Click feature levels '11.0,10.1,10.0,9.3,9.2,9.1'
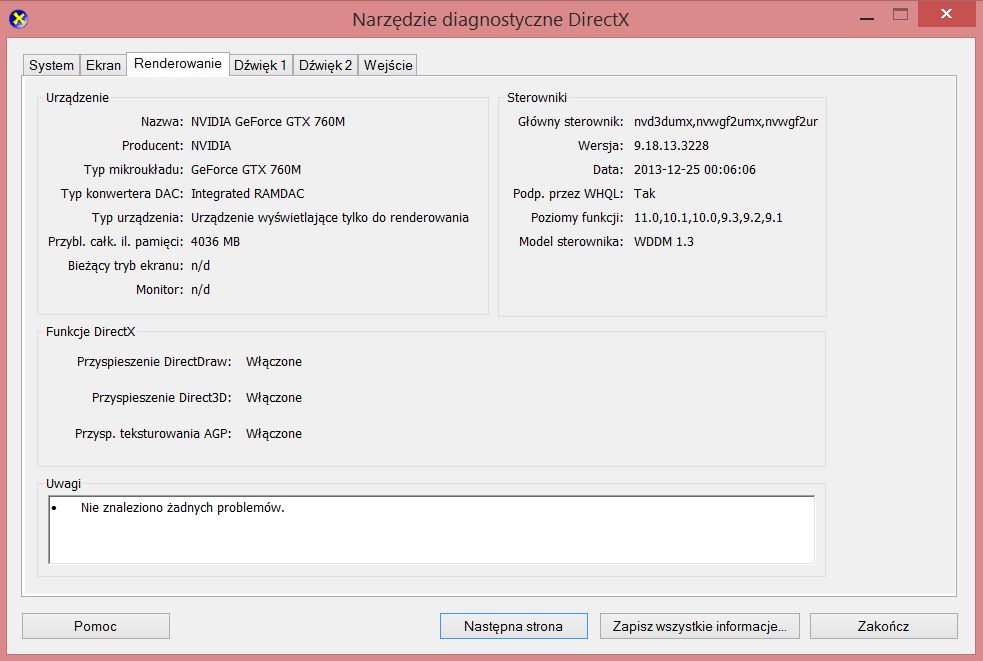The width and height of the screenshot is (983, 661). tap(708, 218)
